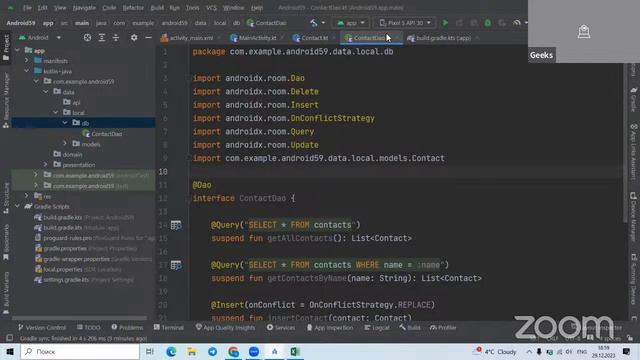
Task: Open Zoom app from the taskbar
Action: (x=253, y=351)
